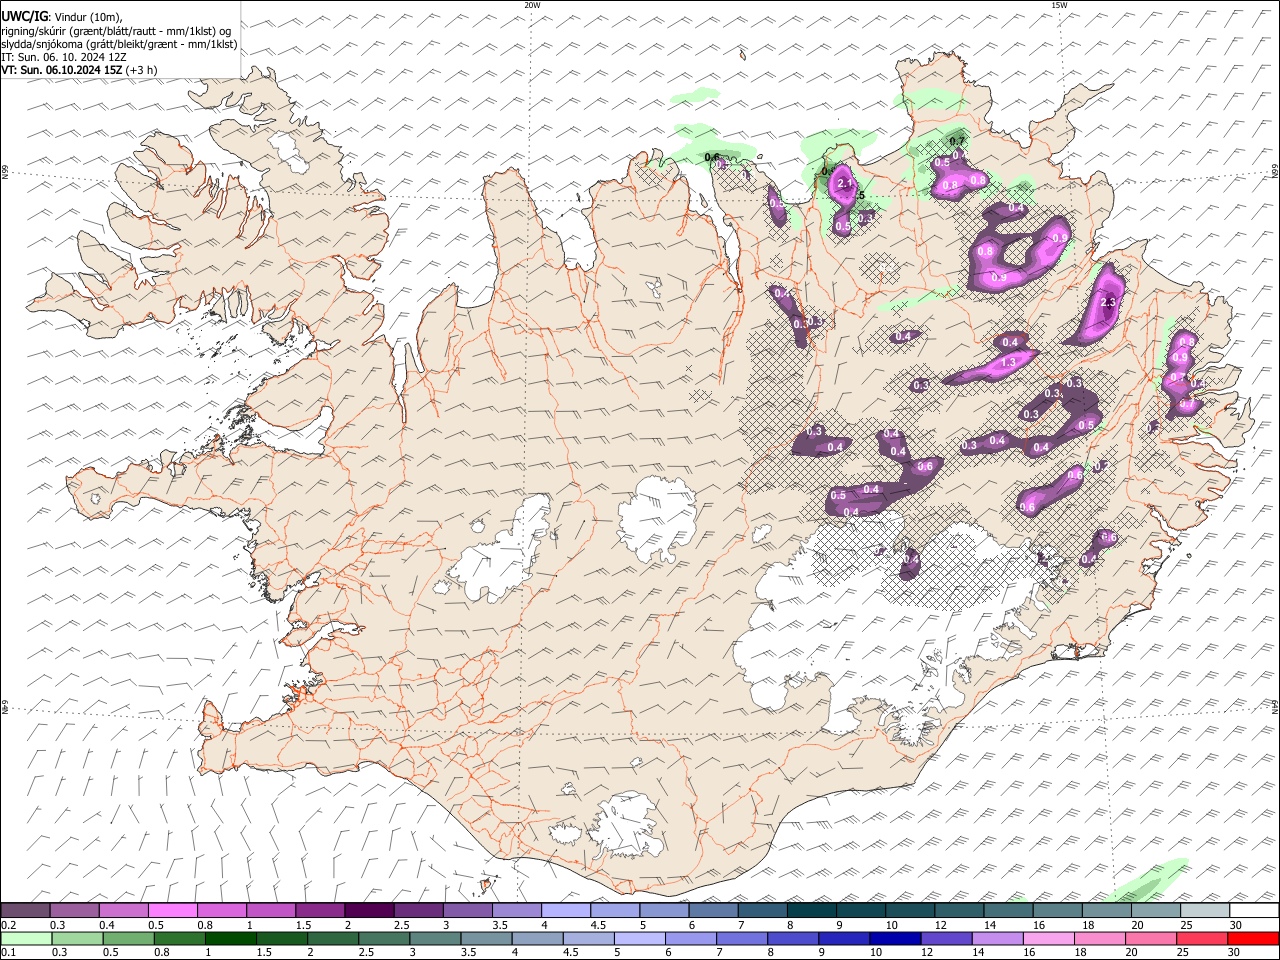Click the '20W' longitude label
The height and width of the screenshot is (960, 1280).
532,5
